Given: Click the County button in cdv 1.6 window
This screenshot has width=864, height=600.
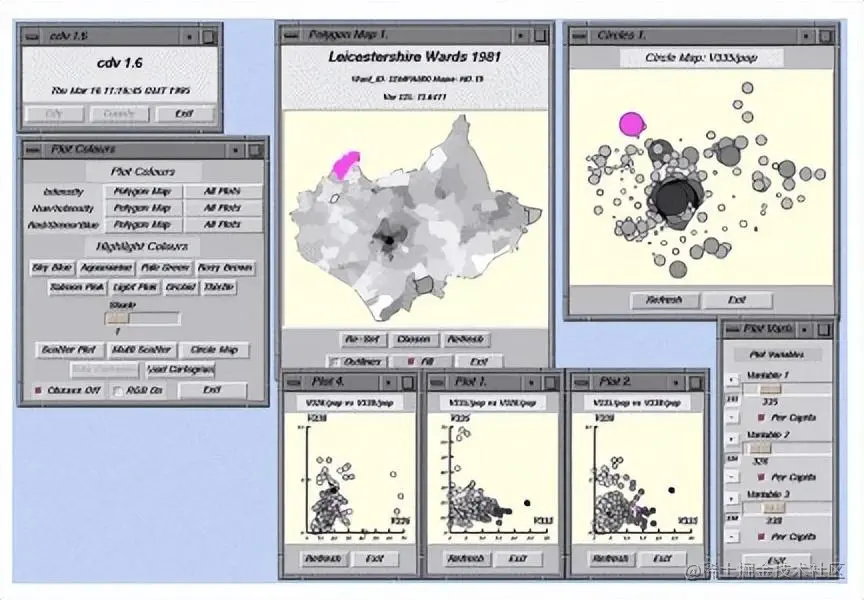Looking at the screenshot, I should [x=119, y=113].
